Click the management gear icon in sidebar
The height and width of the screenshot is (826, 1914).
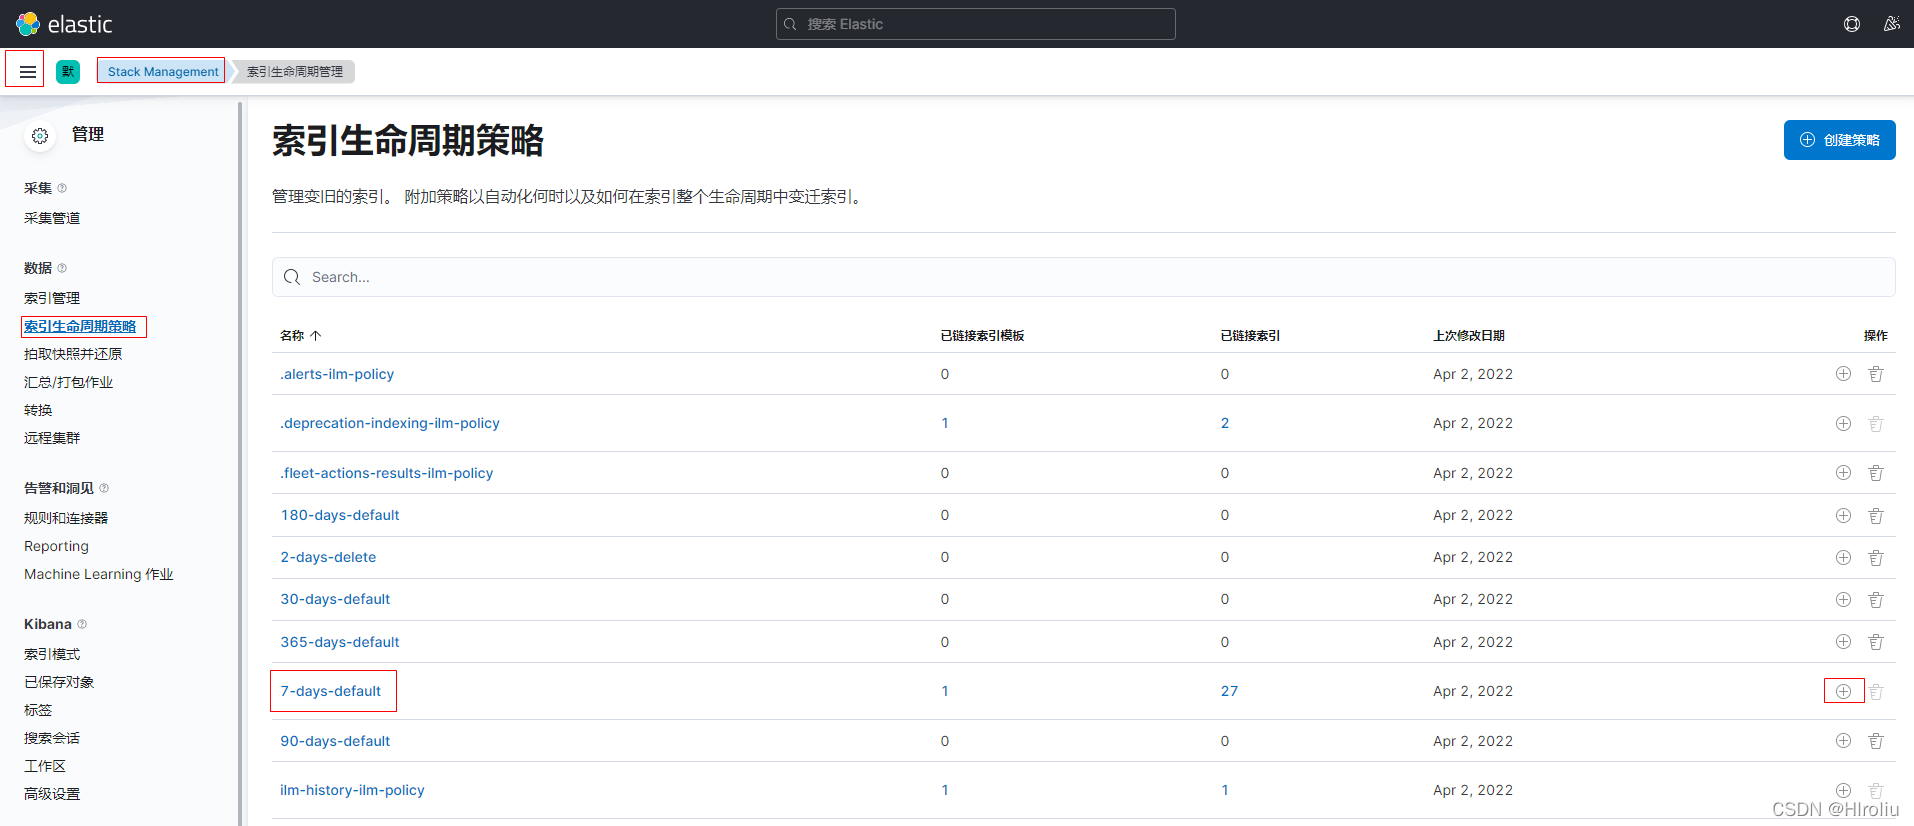tap(40, 136)
